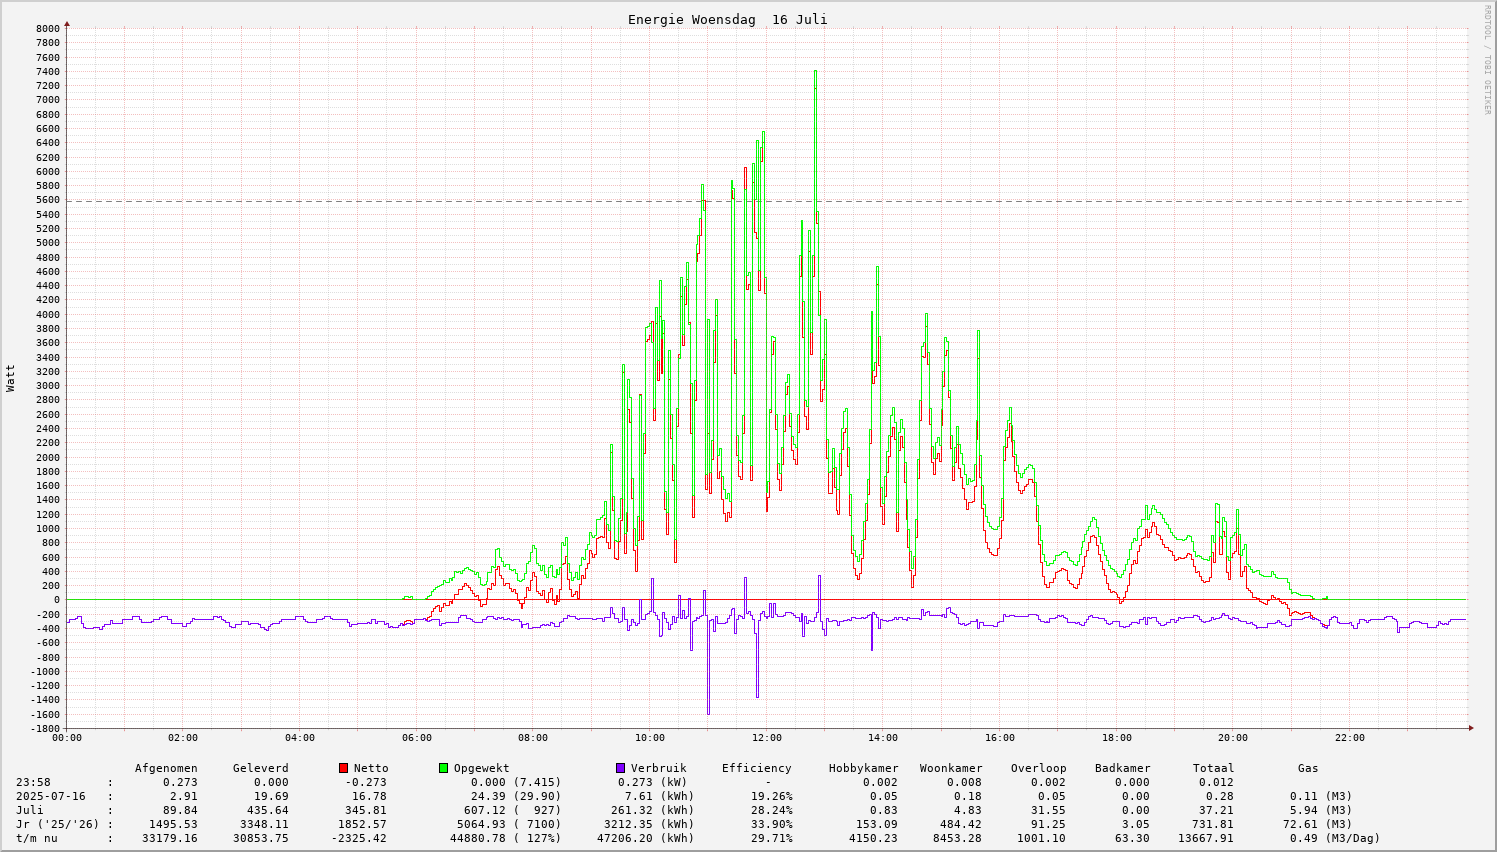Click the rotated Watt axis label
The image size is (1497, 852).
pos(11,377)
